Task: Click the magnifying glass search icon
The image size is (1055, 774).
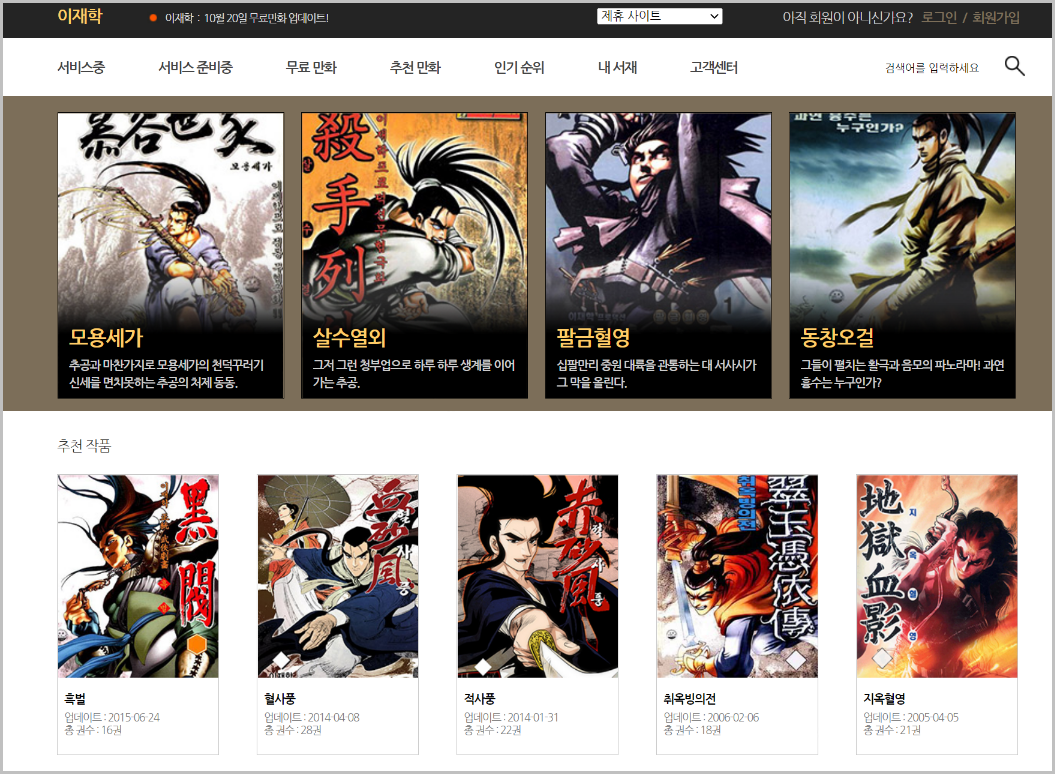Action: tap(1014, 66)
